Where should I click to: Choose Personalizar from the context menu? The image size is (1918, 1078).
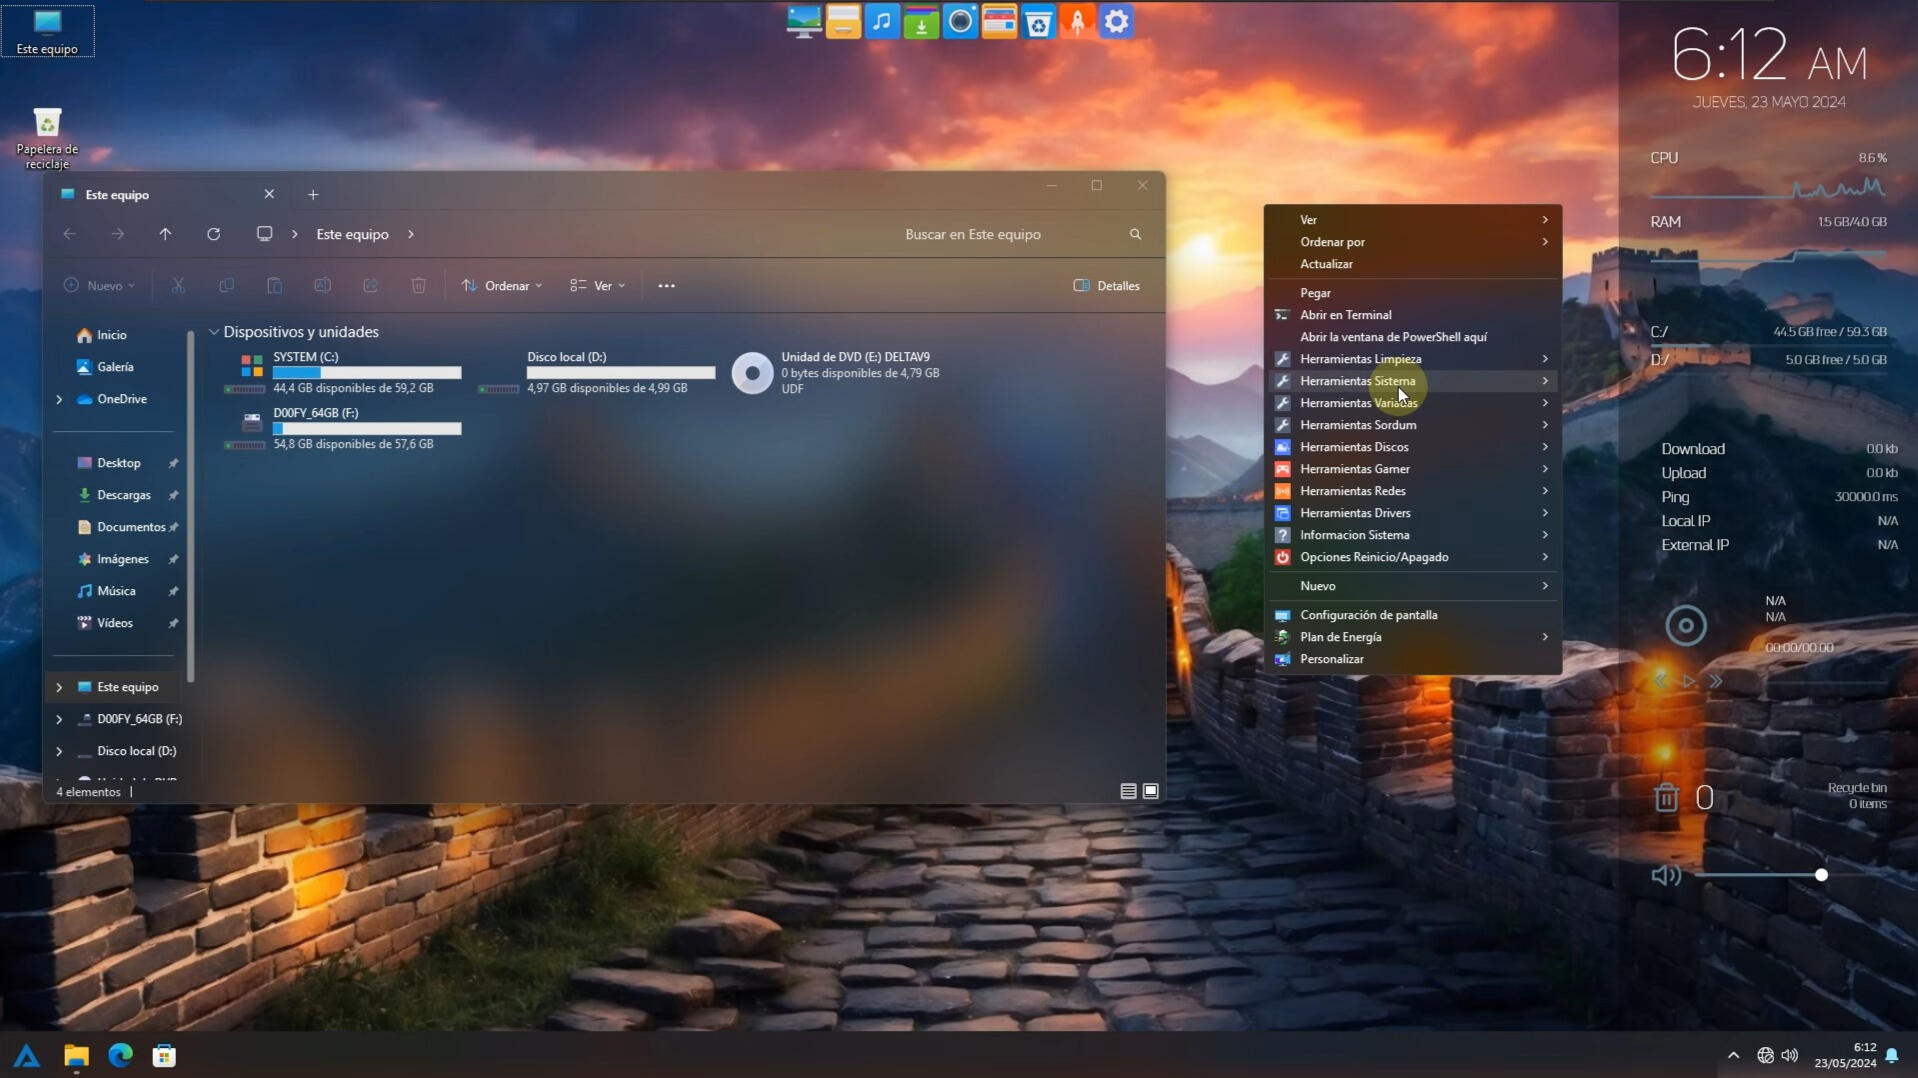point(1331,659)
